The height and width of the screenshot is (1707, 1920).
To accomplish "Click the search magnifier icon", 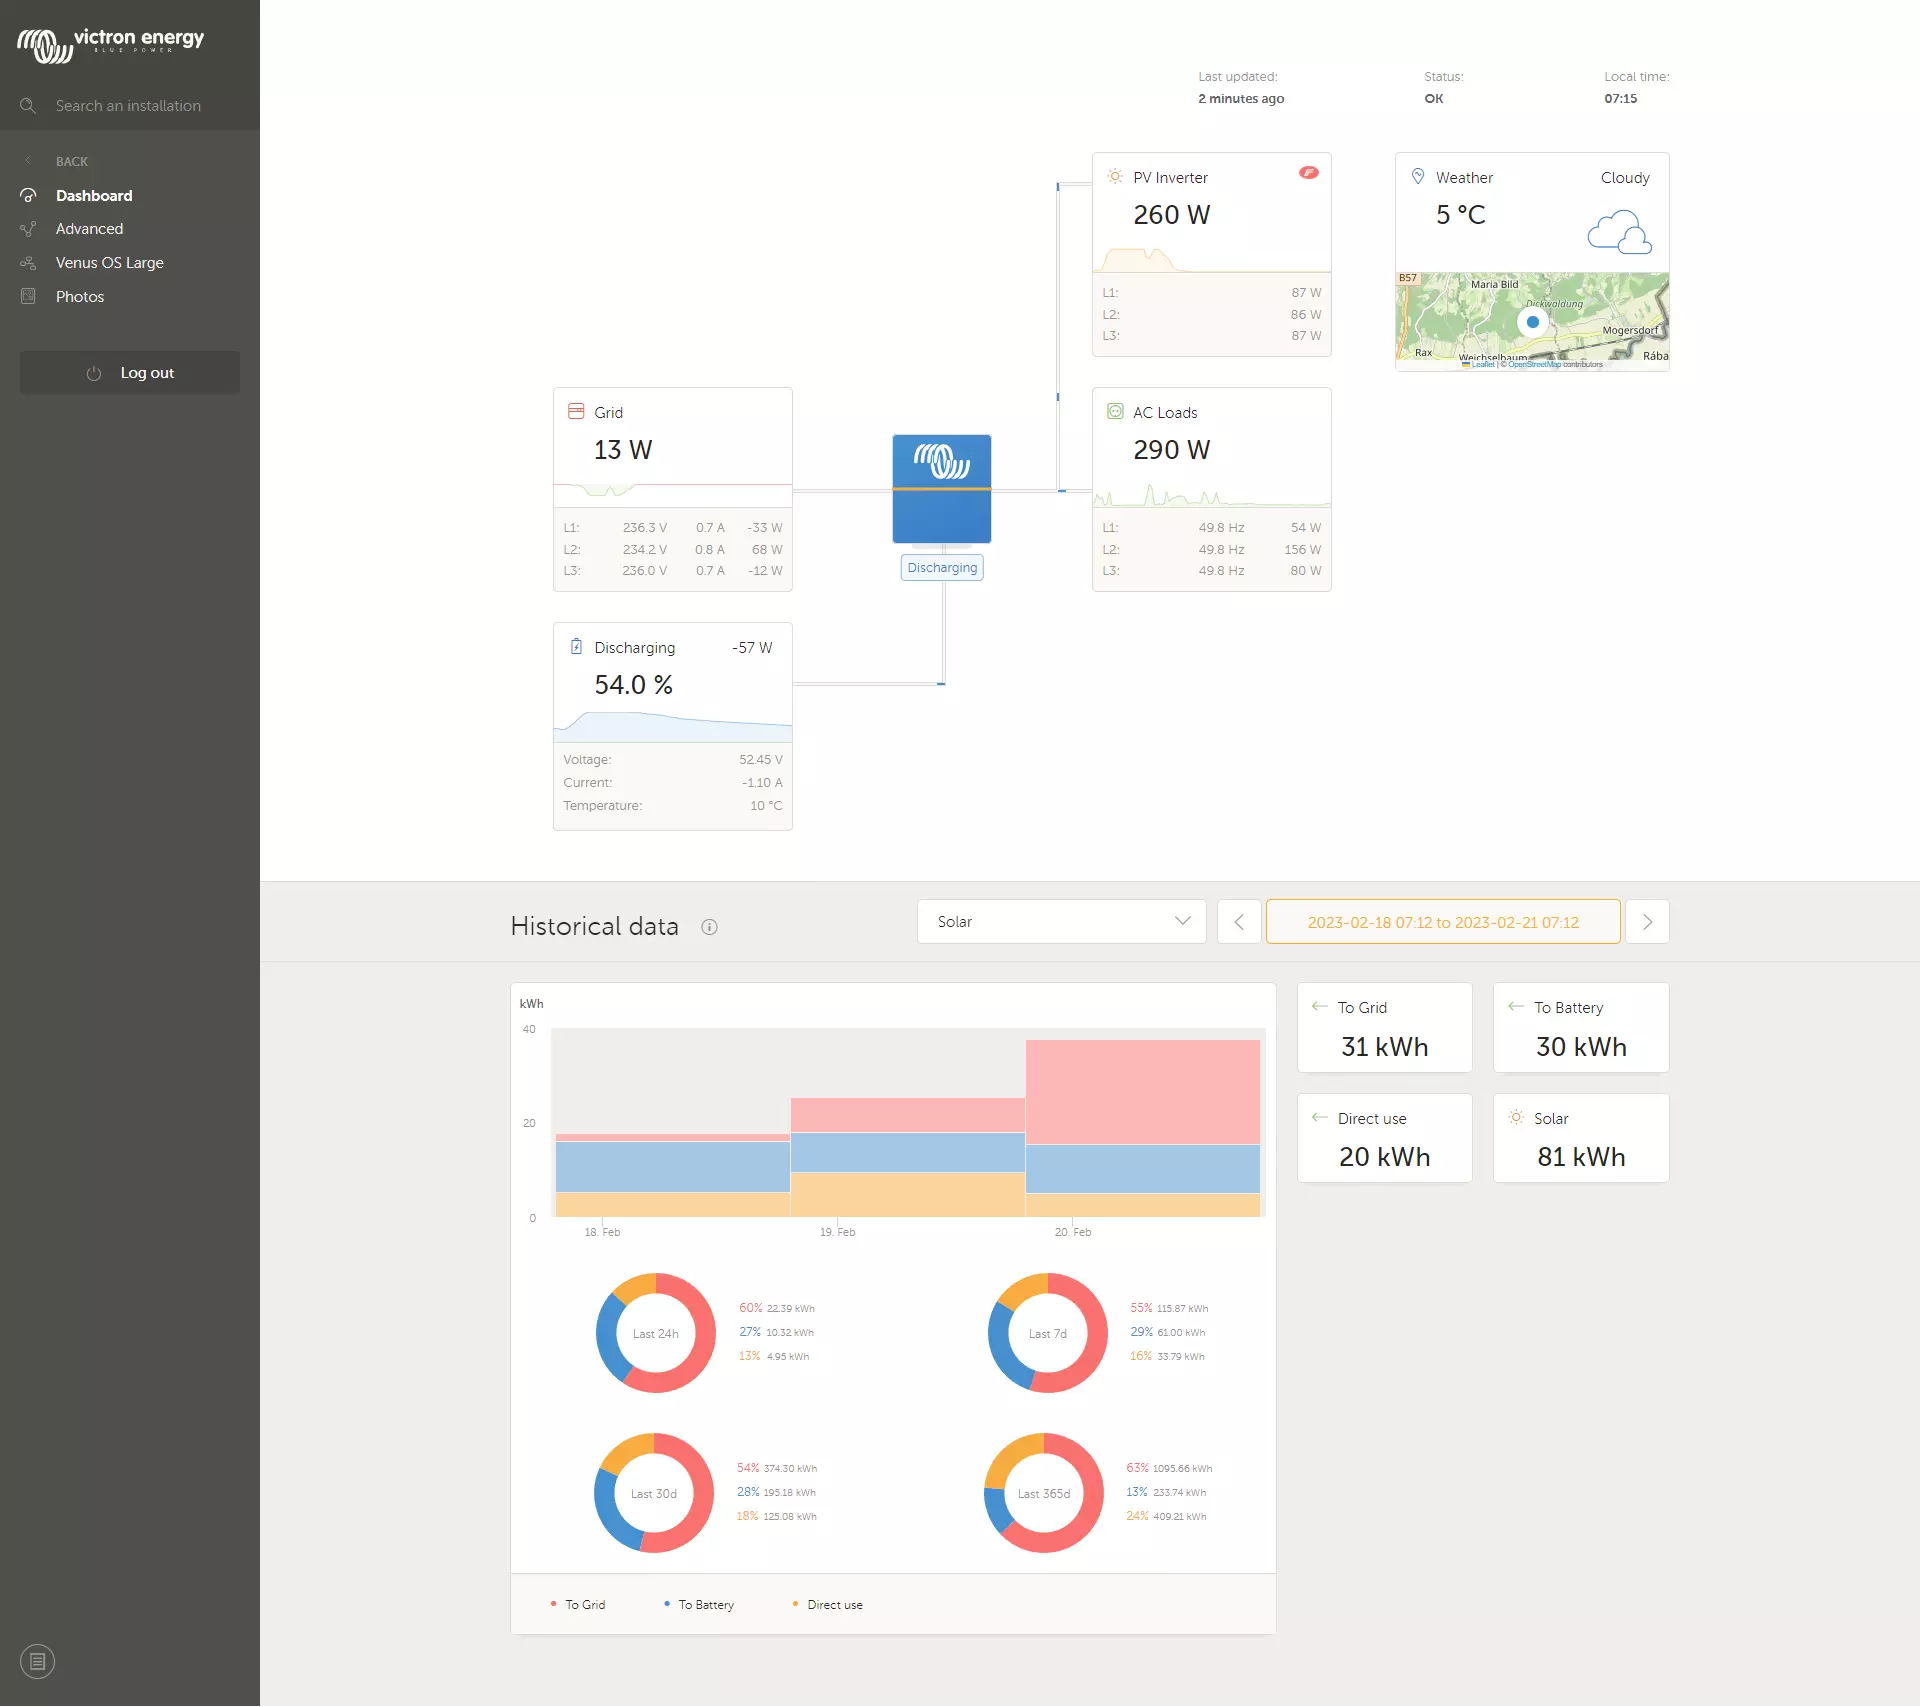I will point(28,105).
